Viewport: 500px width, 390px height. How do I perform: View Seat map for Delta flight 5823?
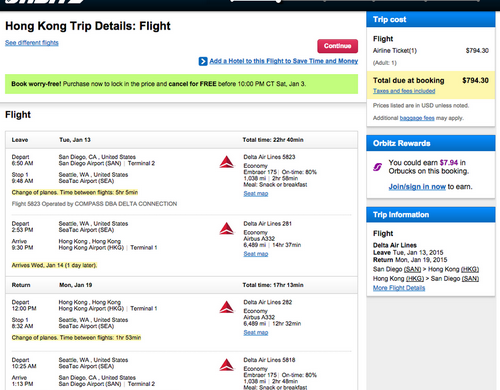[256, 194]
